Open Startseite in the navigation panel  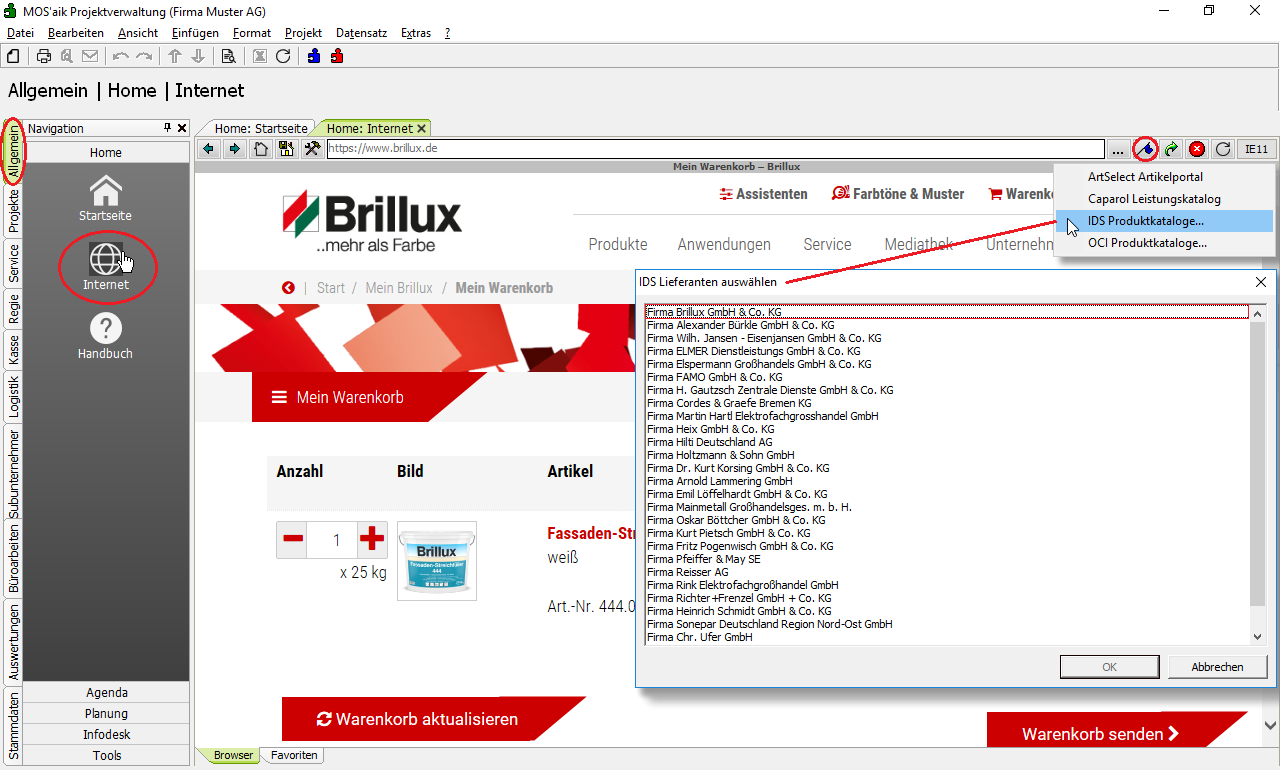106,198
